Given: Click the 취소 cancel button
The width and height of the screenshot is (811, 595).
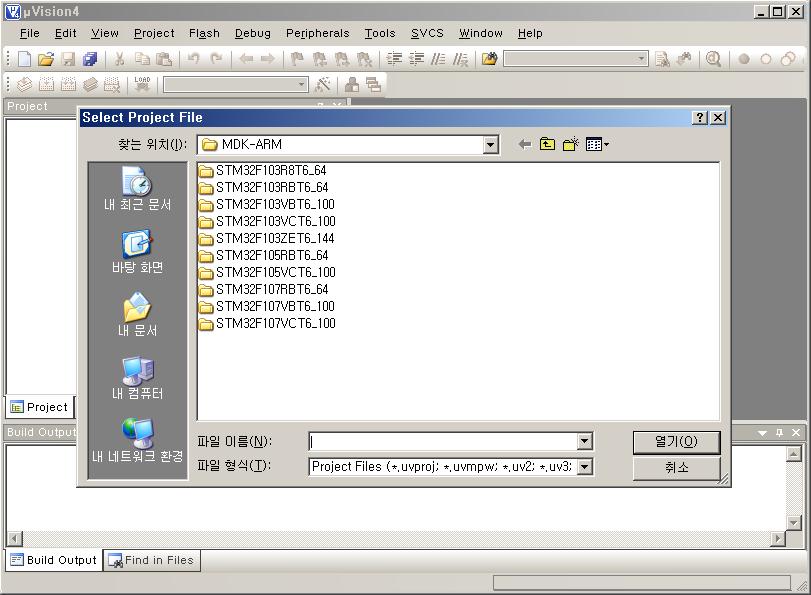Looking at the screenshot, I should [677, 468].
